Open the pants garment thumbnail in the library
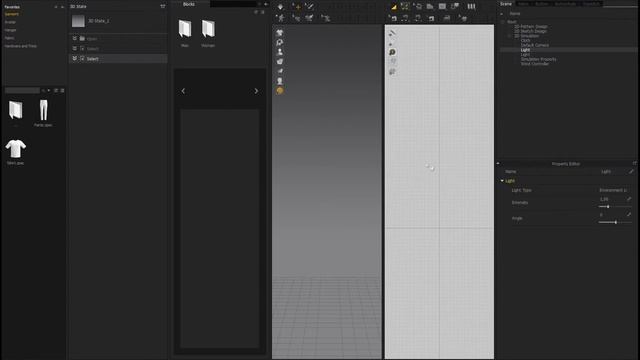This screenshot has width=640, height=360. pyautogui.click(x=43, y=110)
